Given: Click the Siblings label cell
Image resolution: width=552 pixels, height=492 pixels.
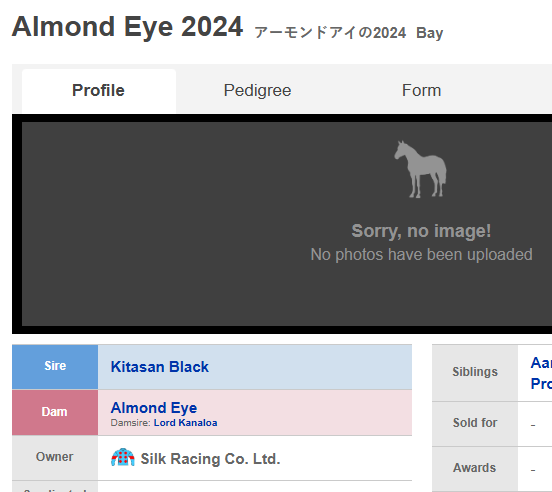Looking at the screenshot, I should click(x=475, y=372).
